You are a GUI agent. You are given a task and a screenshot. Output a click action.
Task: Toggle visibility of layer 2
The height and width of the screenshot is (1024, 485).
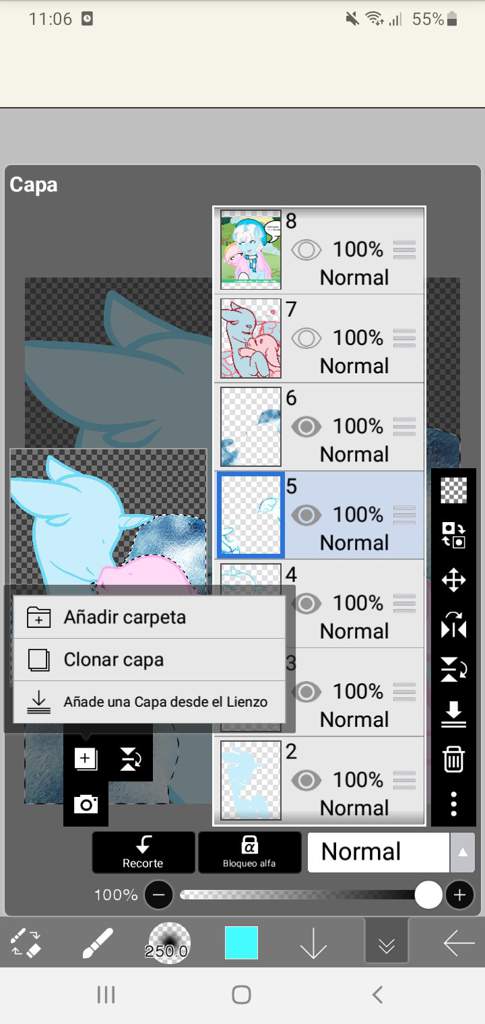pyautogui.click(x=306, y=780)
